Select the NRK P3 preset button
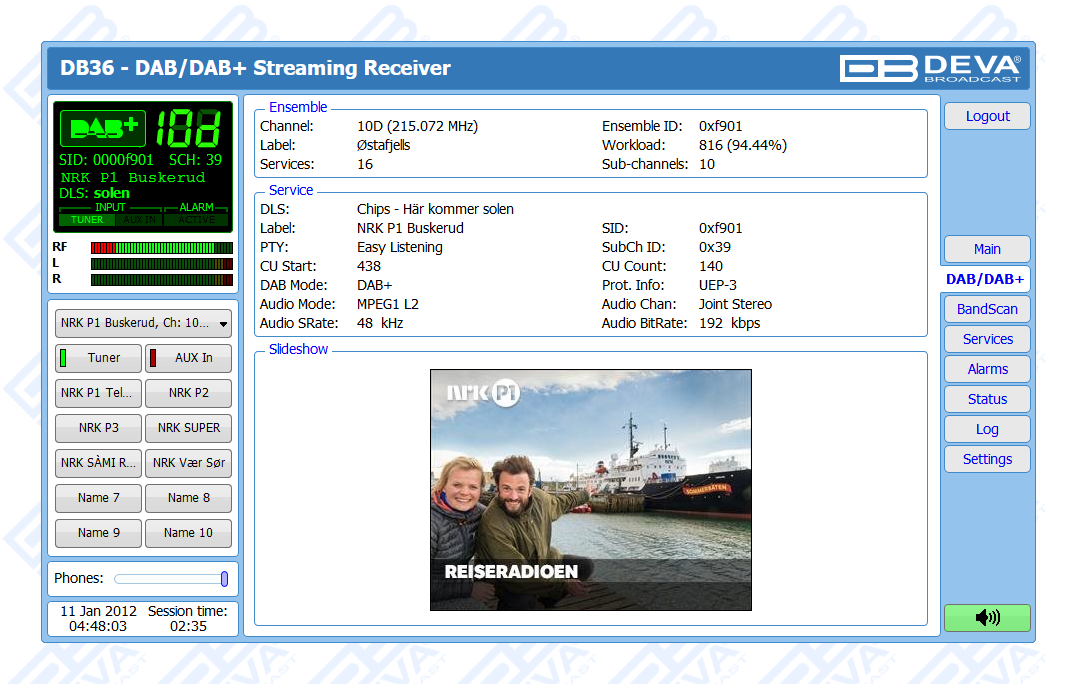The image size is (1077, 684). [x=98, y=428]
